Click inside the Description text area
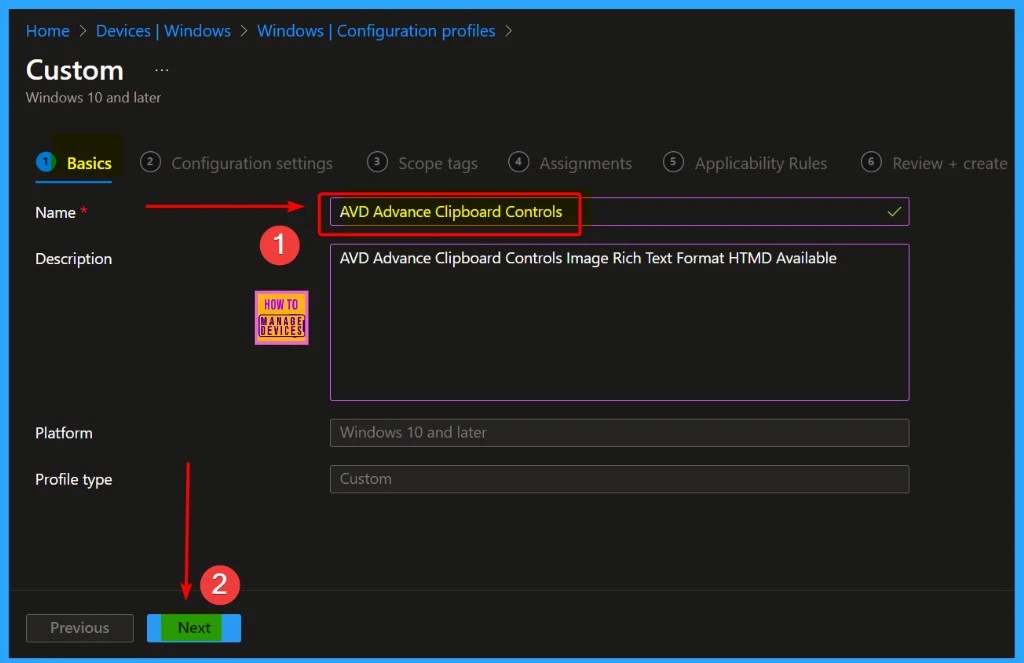 tap(619, 322)
